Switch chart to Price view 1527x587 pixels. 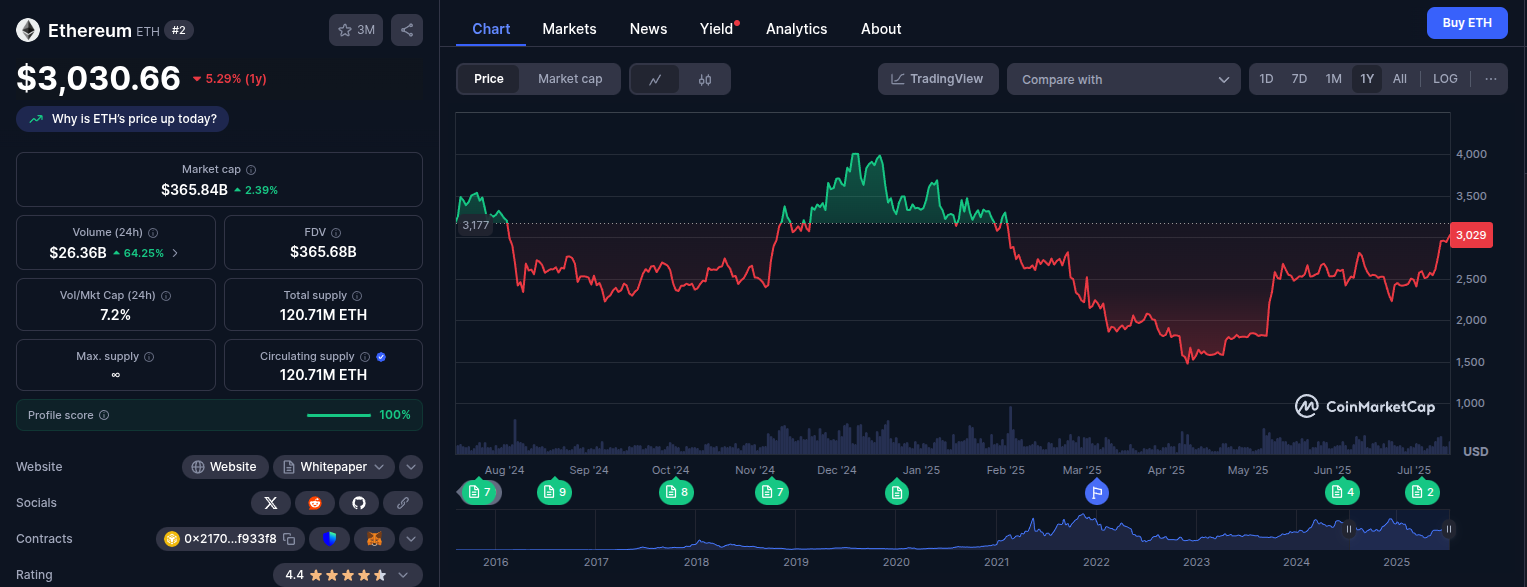pos(489,79)
